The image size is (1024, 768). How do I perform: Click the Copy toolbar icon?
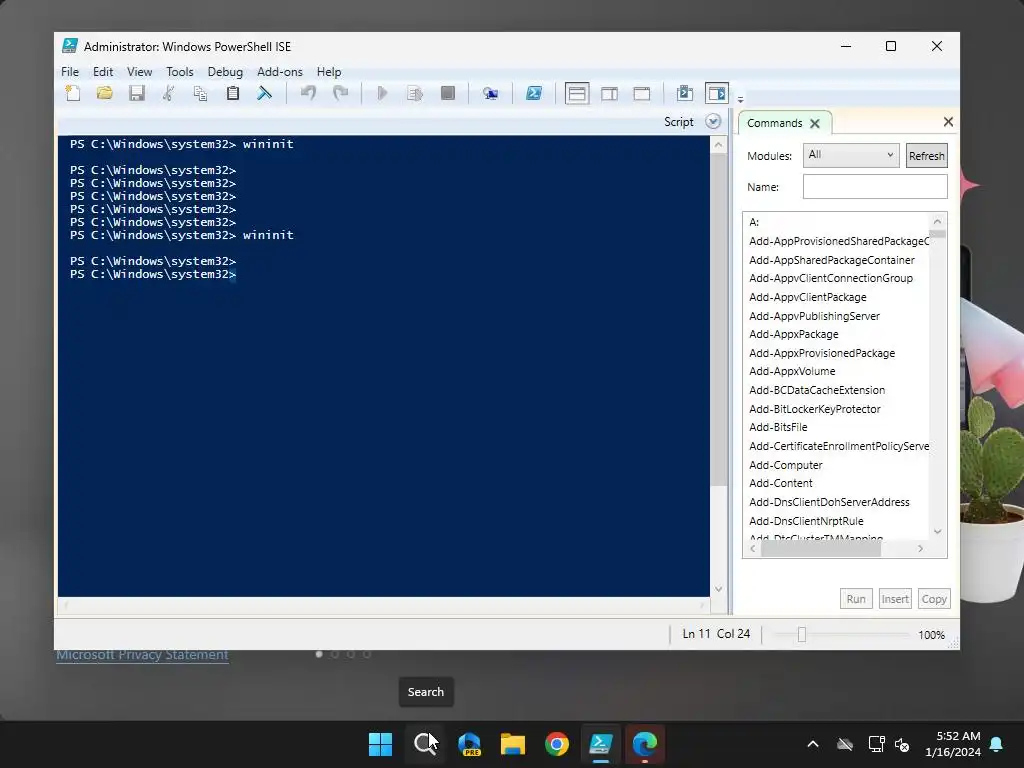200,93
